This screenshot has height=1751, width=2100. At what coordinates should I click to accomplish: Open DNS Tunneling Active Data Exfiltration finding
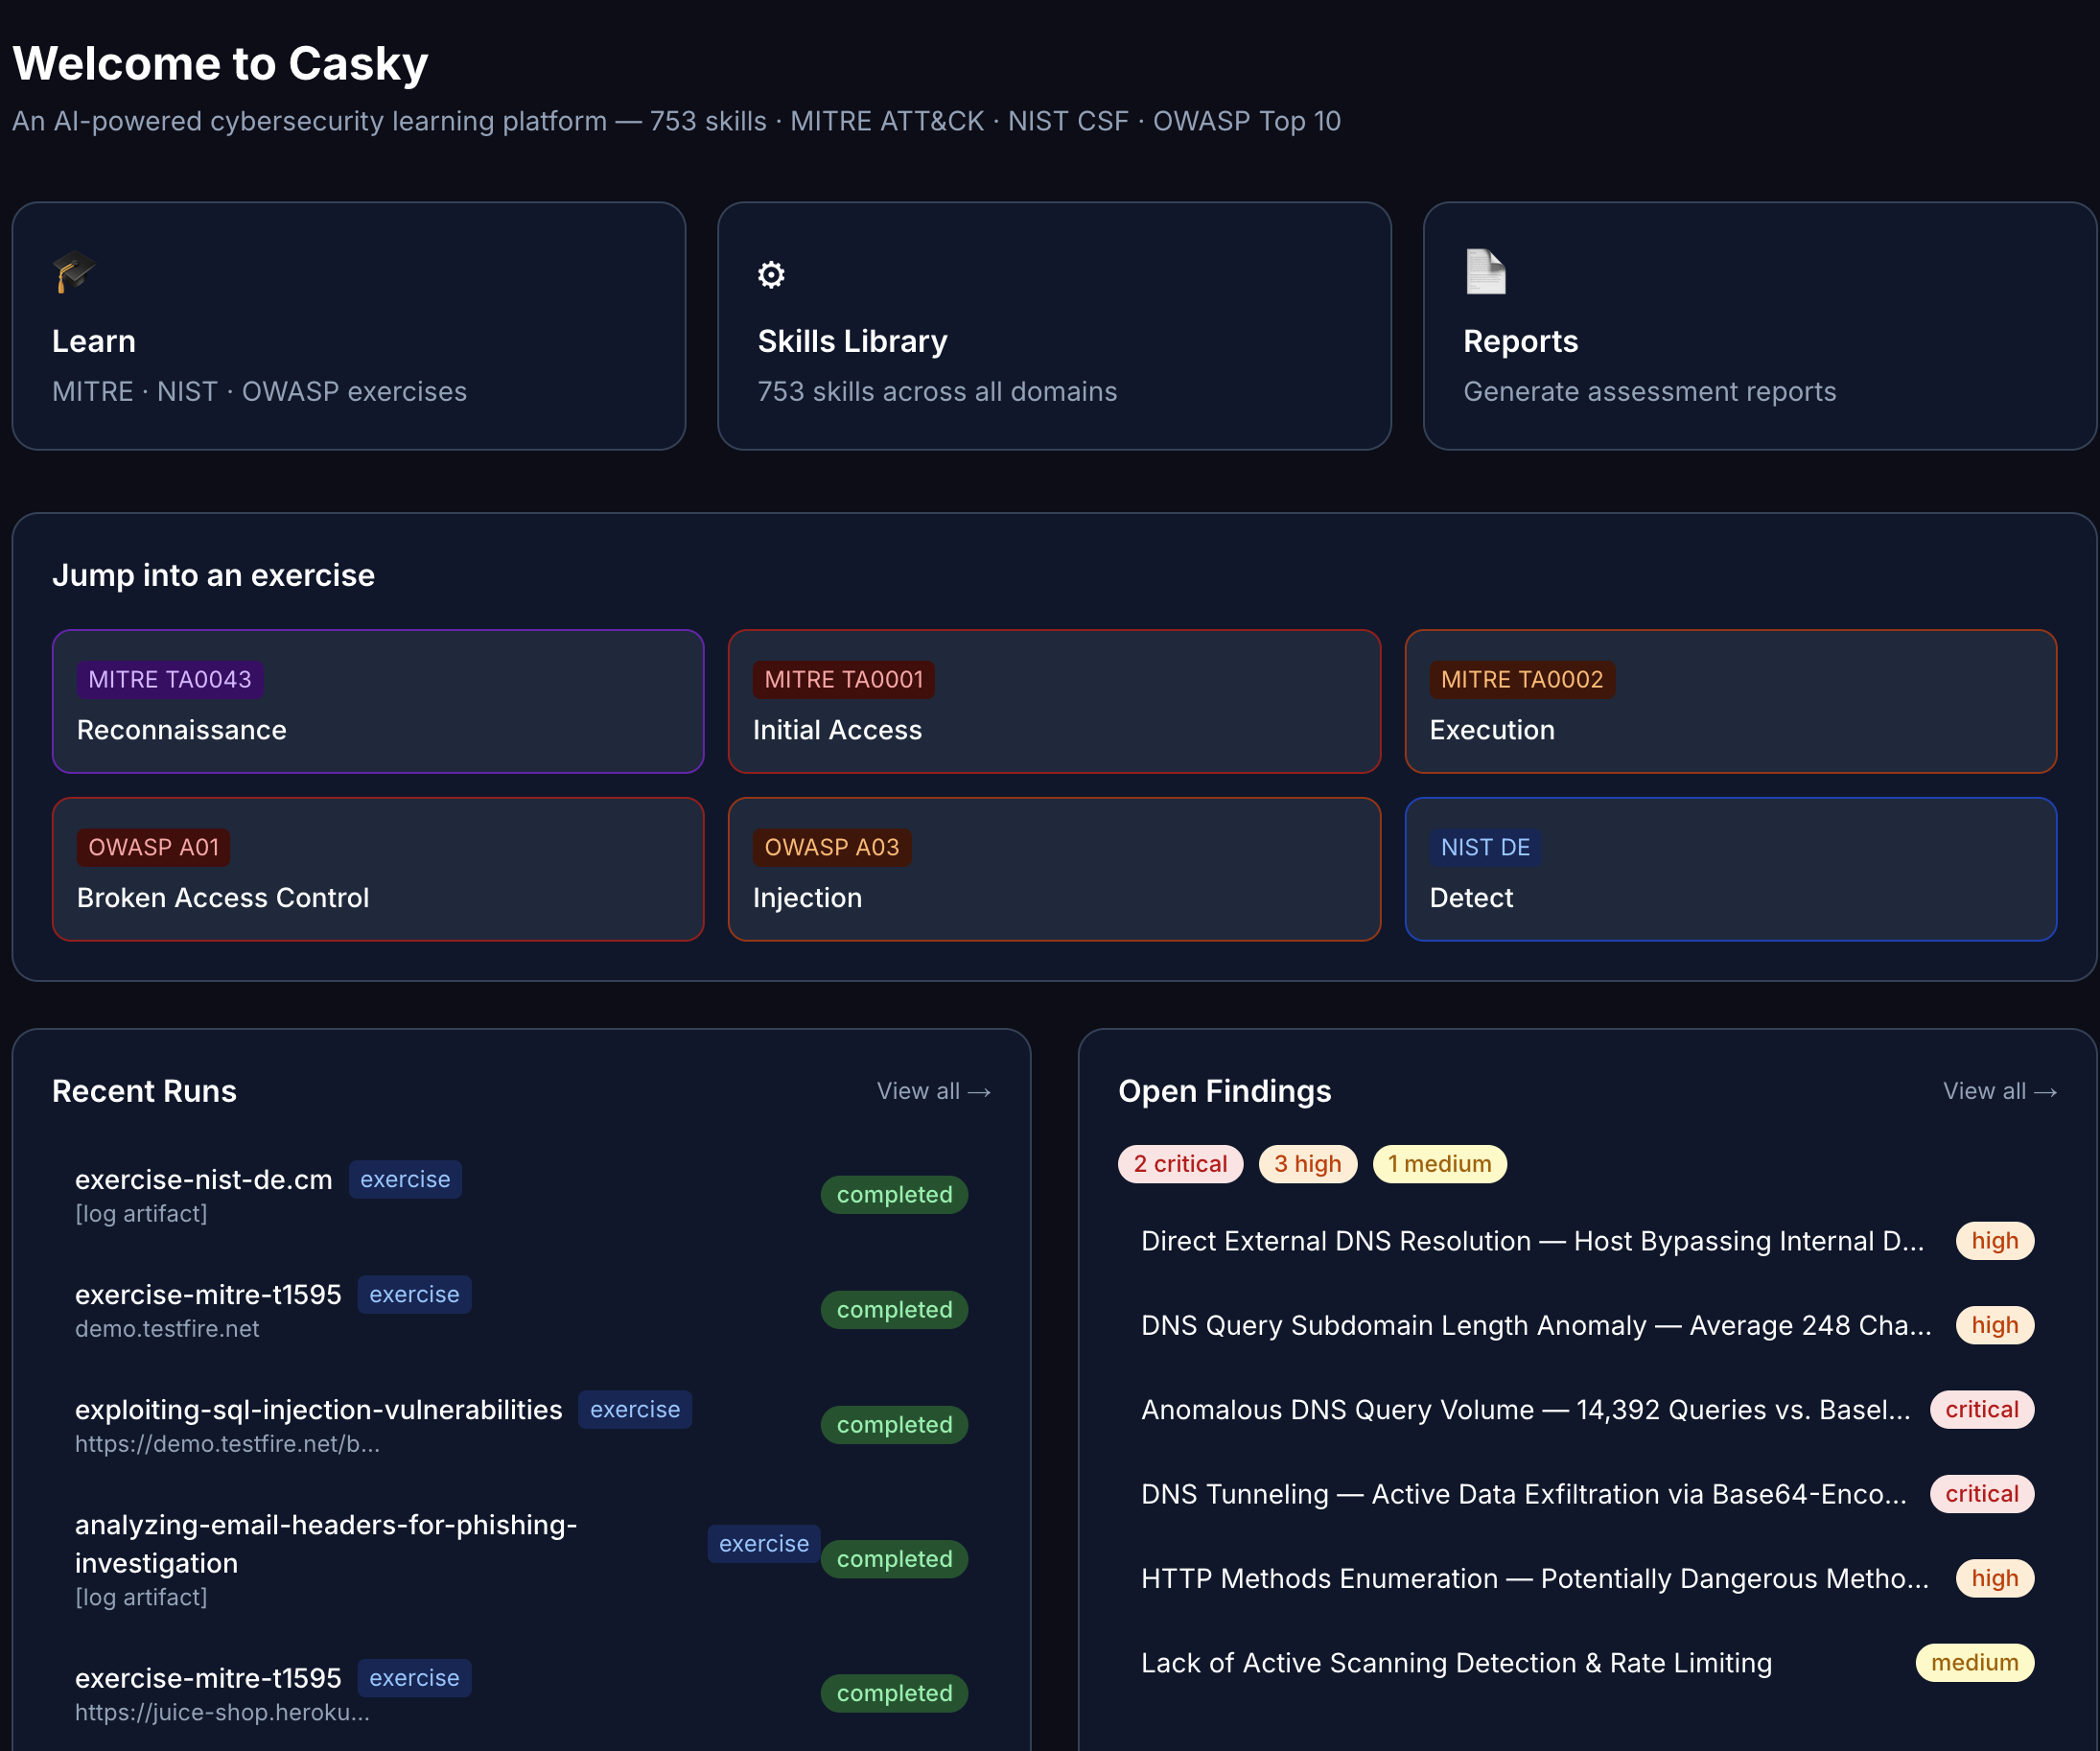click(x=1587, y=1494)
